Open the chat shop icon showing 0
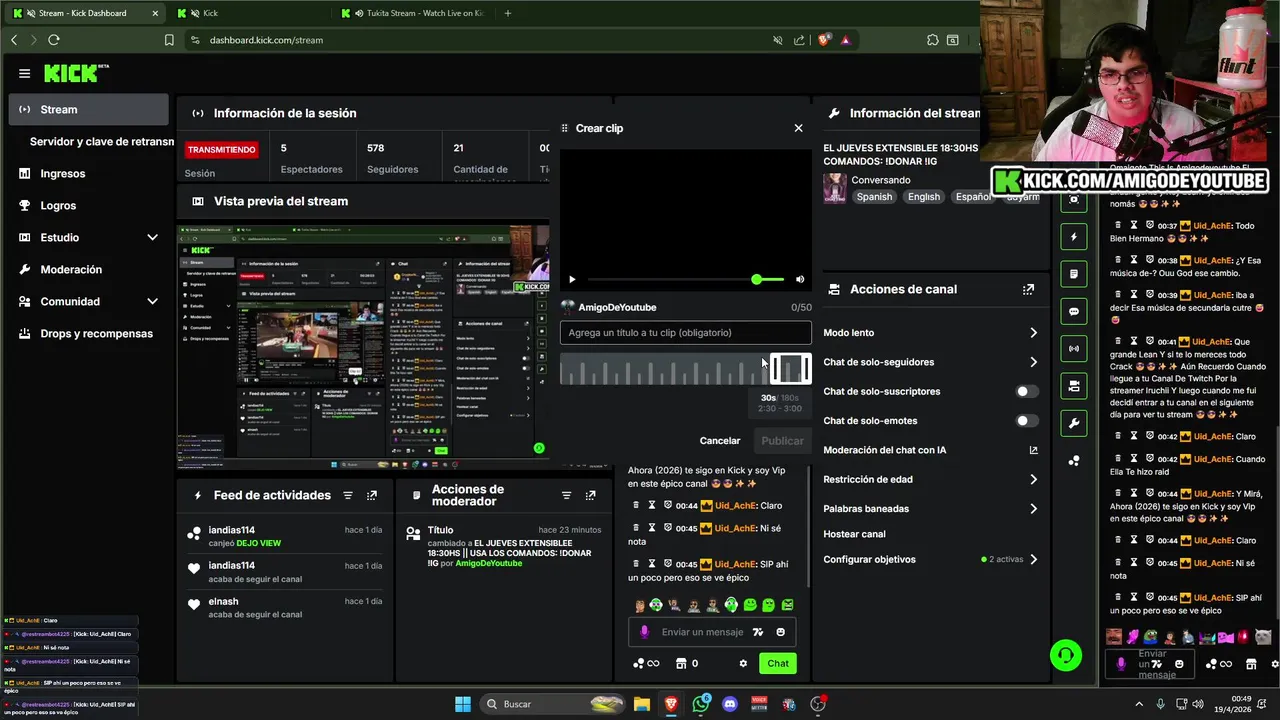The height and width of the screenshot is (720, 1280). coord(687,663)
